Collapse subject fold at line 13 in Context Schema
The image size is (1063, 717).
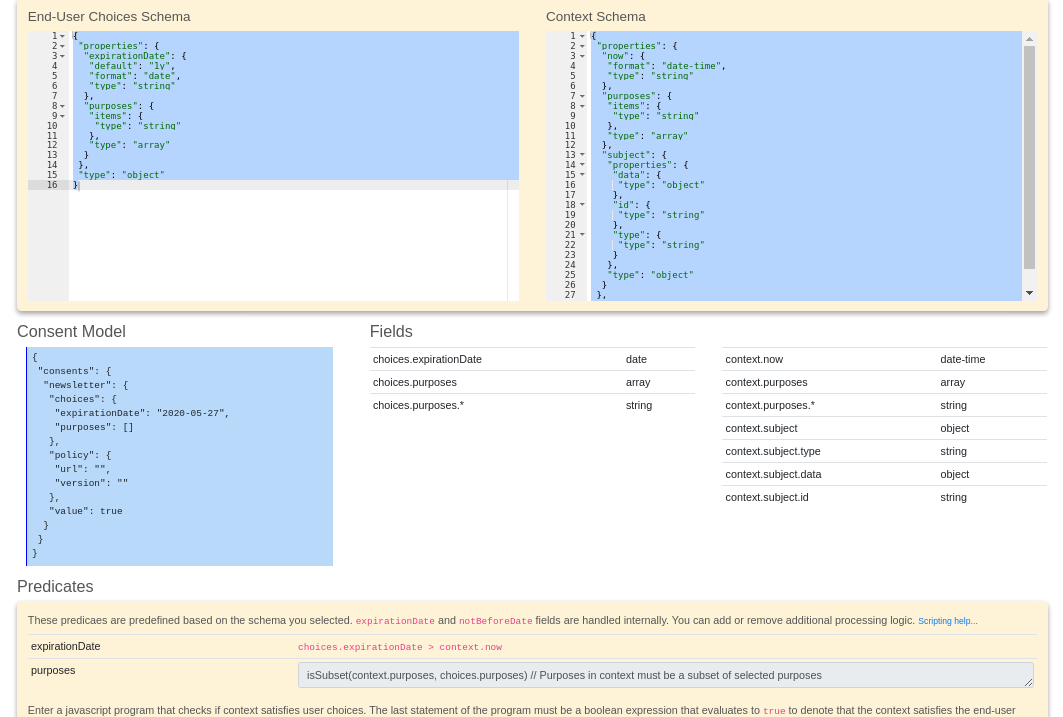[582, 155]
